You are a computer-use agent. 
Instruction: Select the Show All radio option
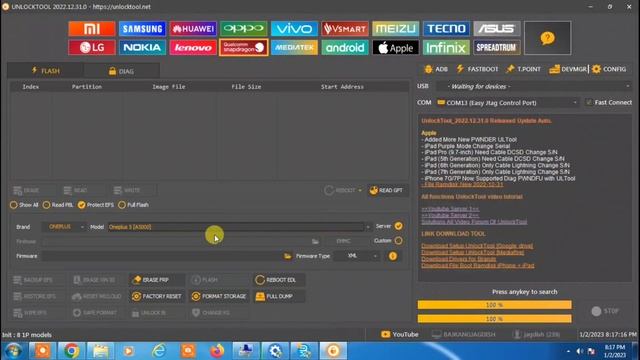[24, 205]
